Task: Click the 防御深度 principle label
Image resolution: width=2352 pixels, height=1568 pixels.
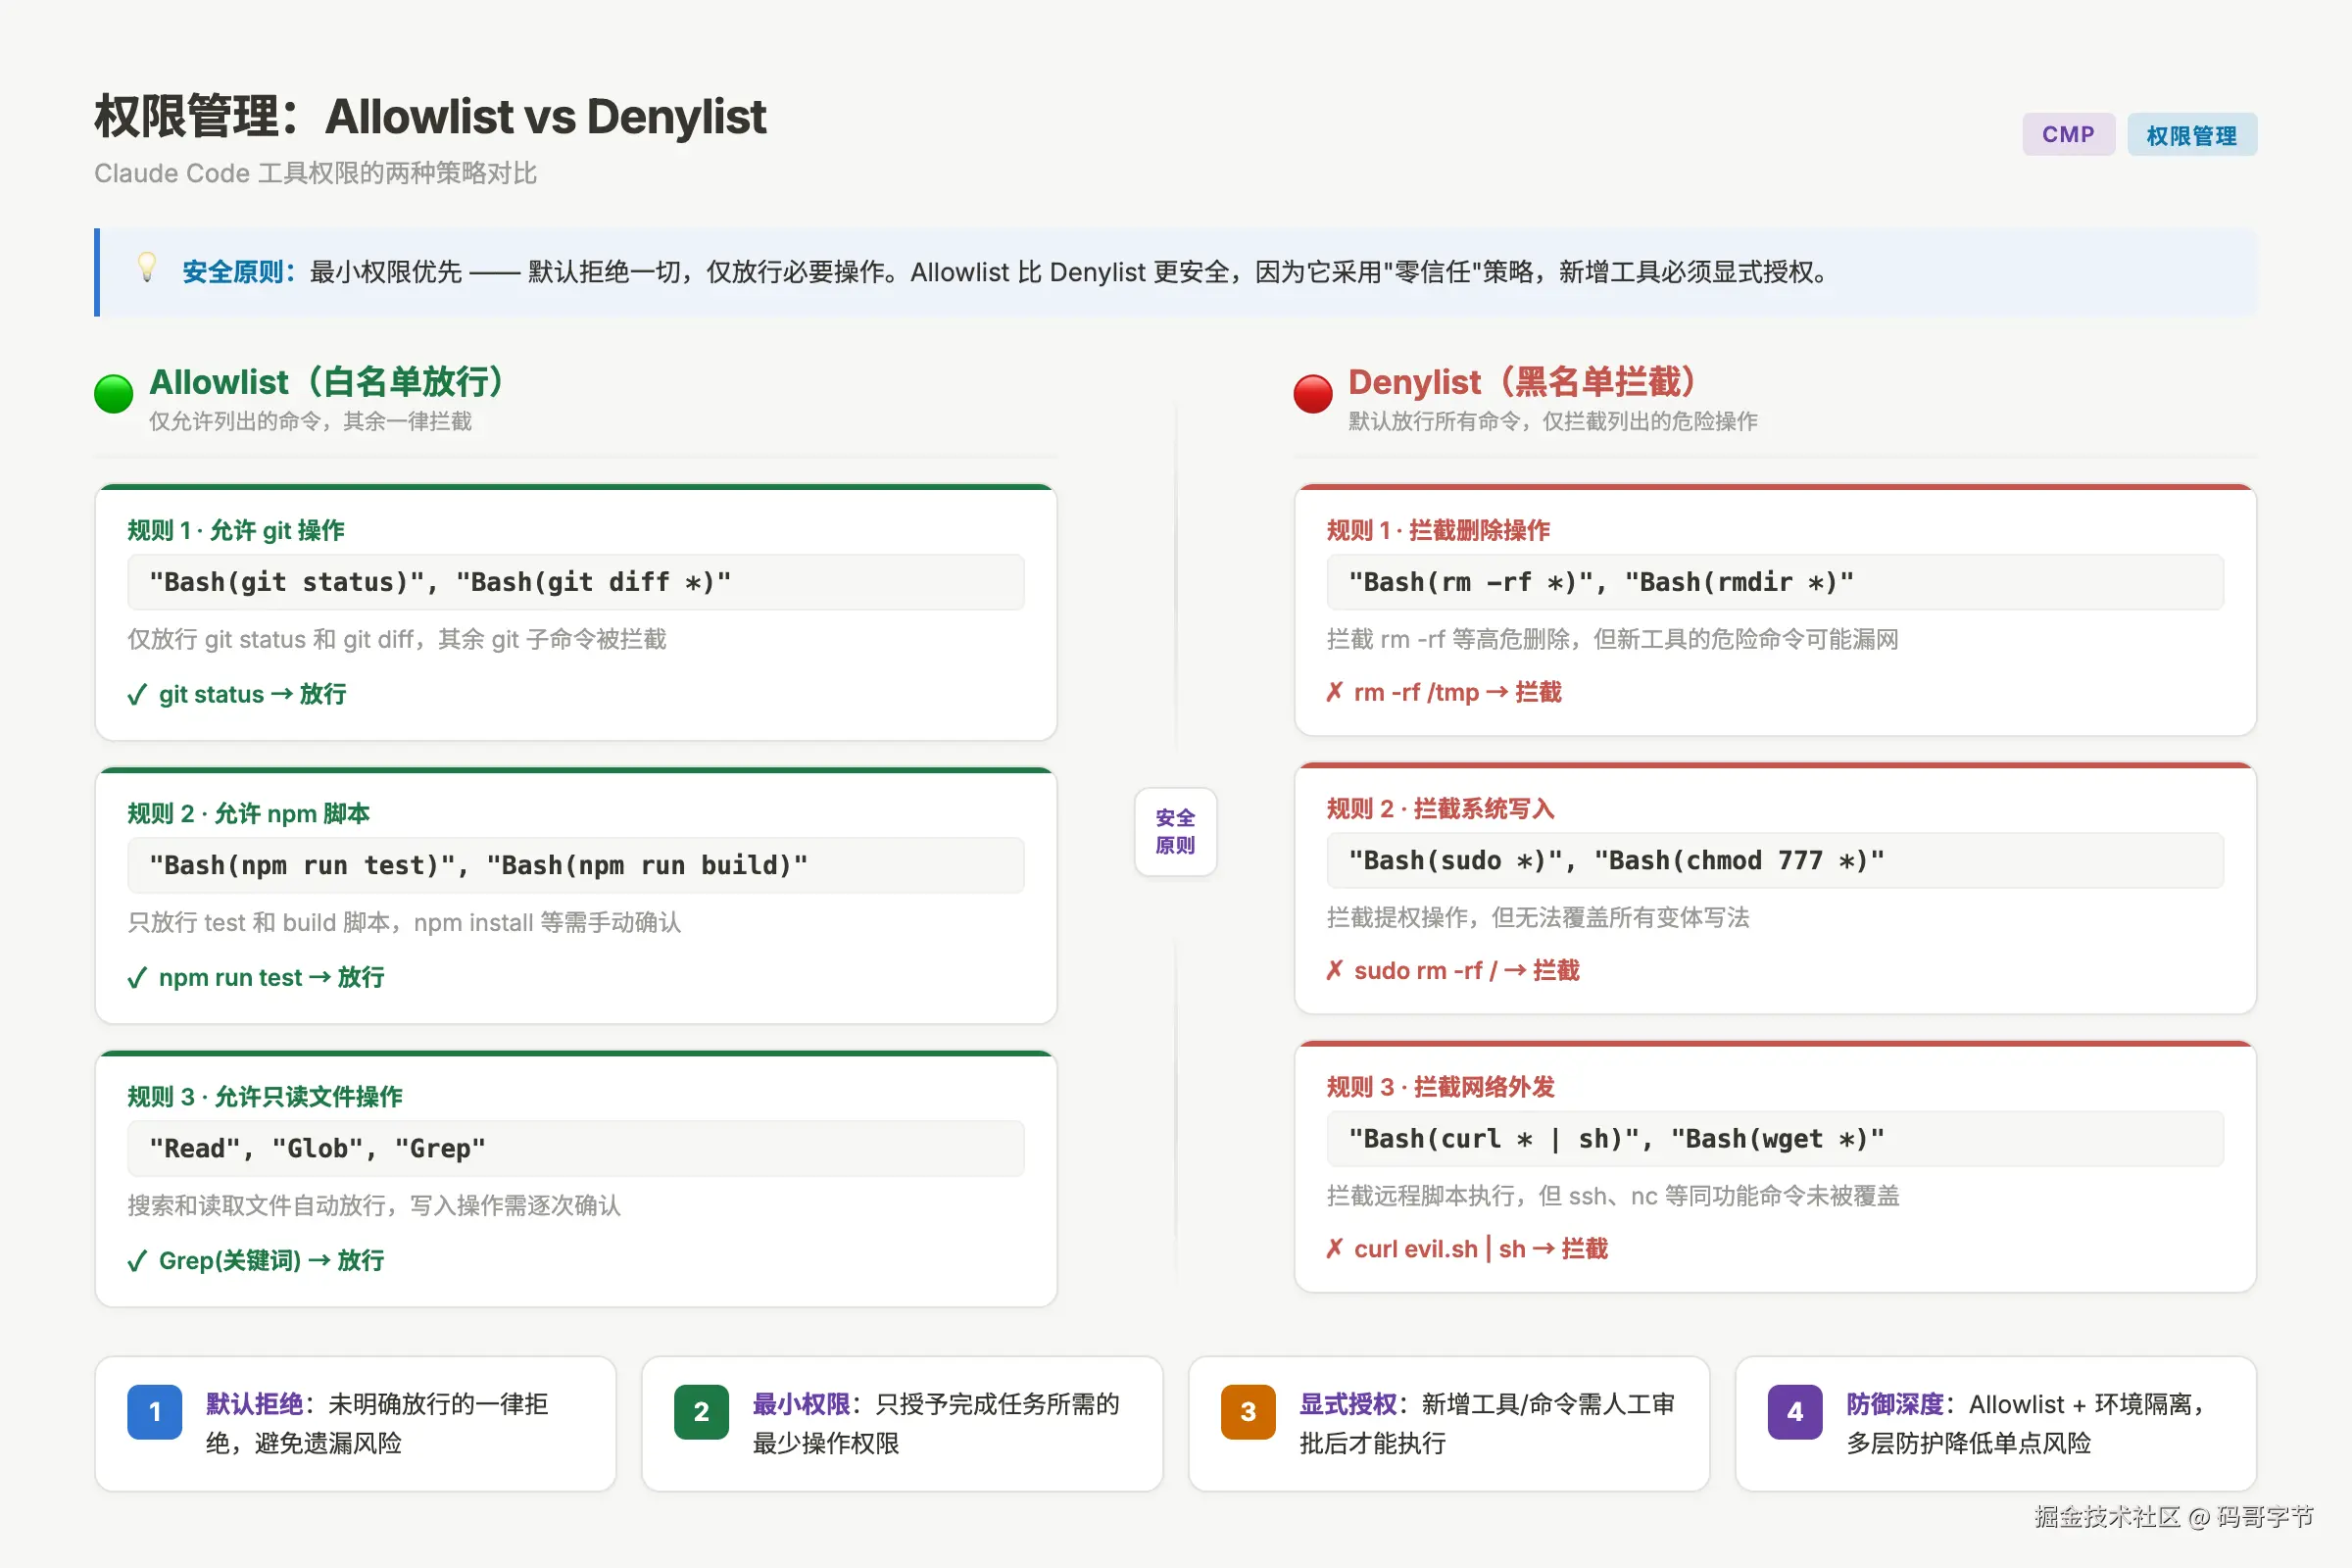Action: [x=1895, y=1404]
